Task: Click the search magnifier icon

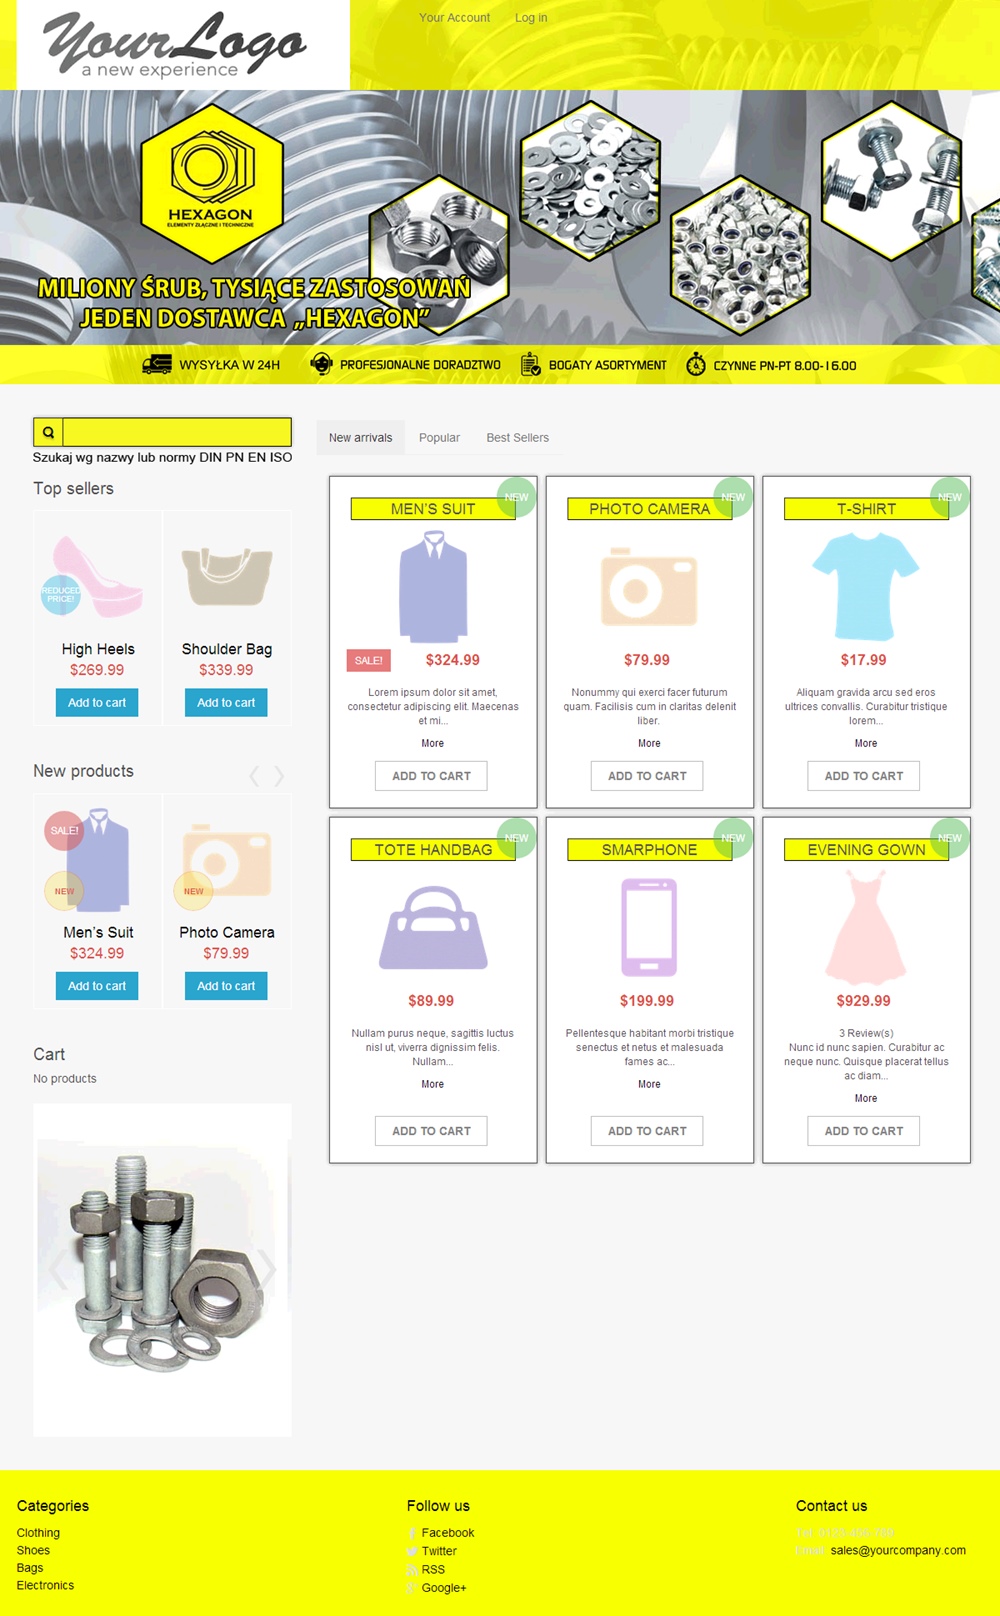Action: (48, 432)
